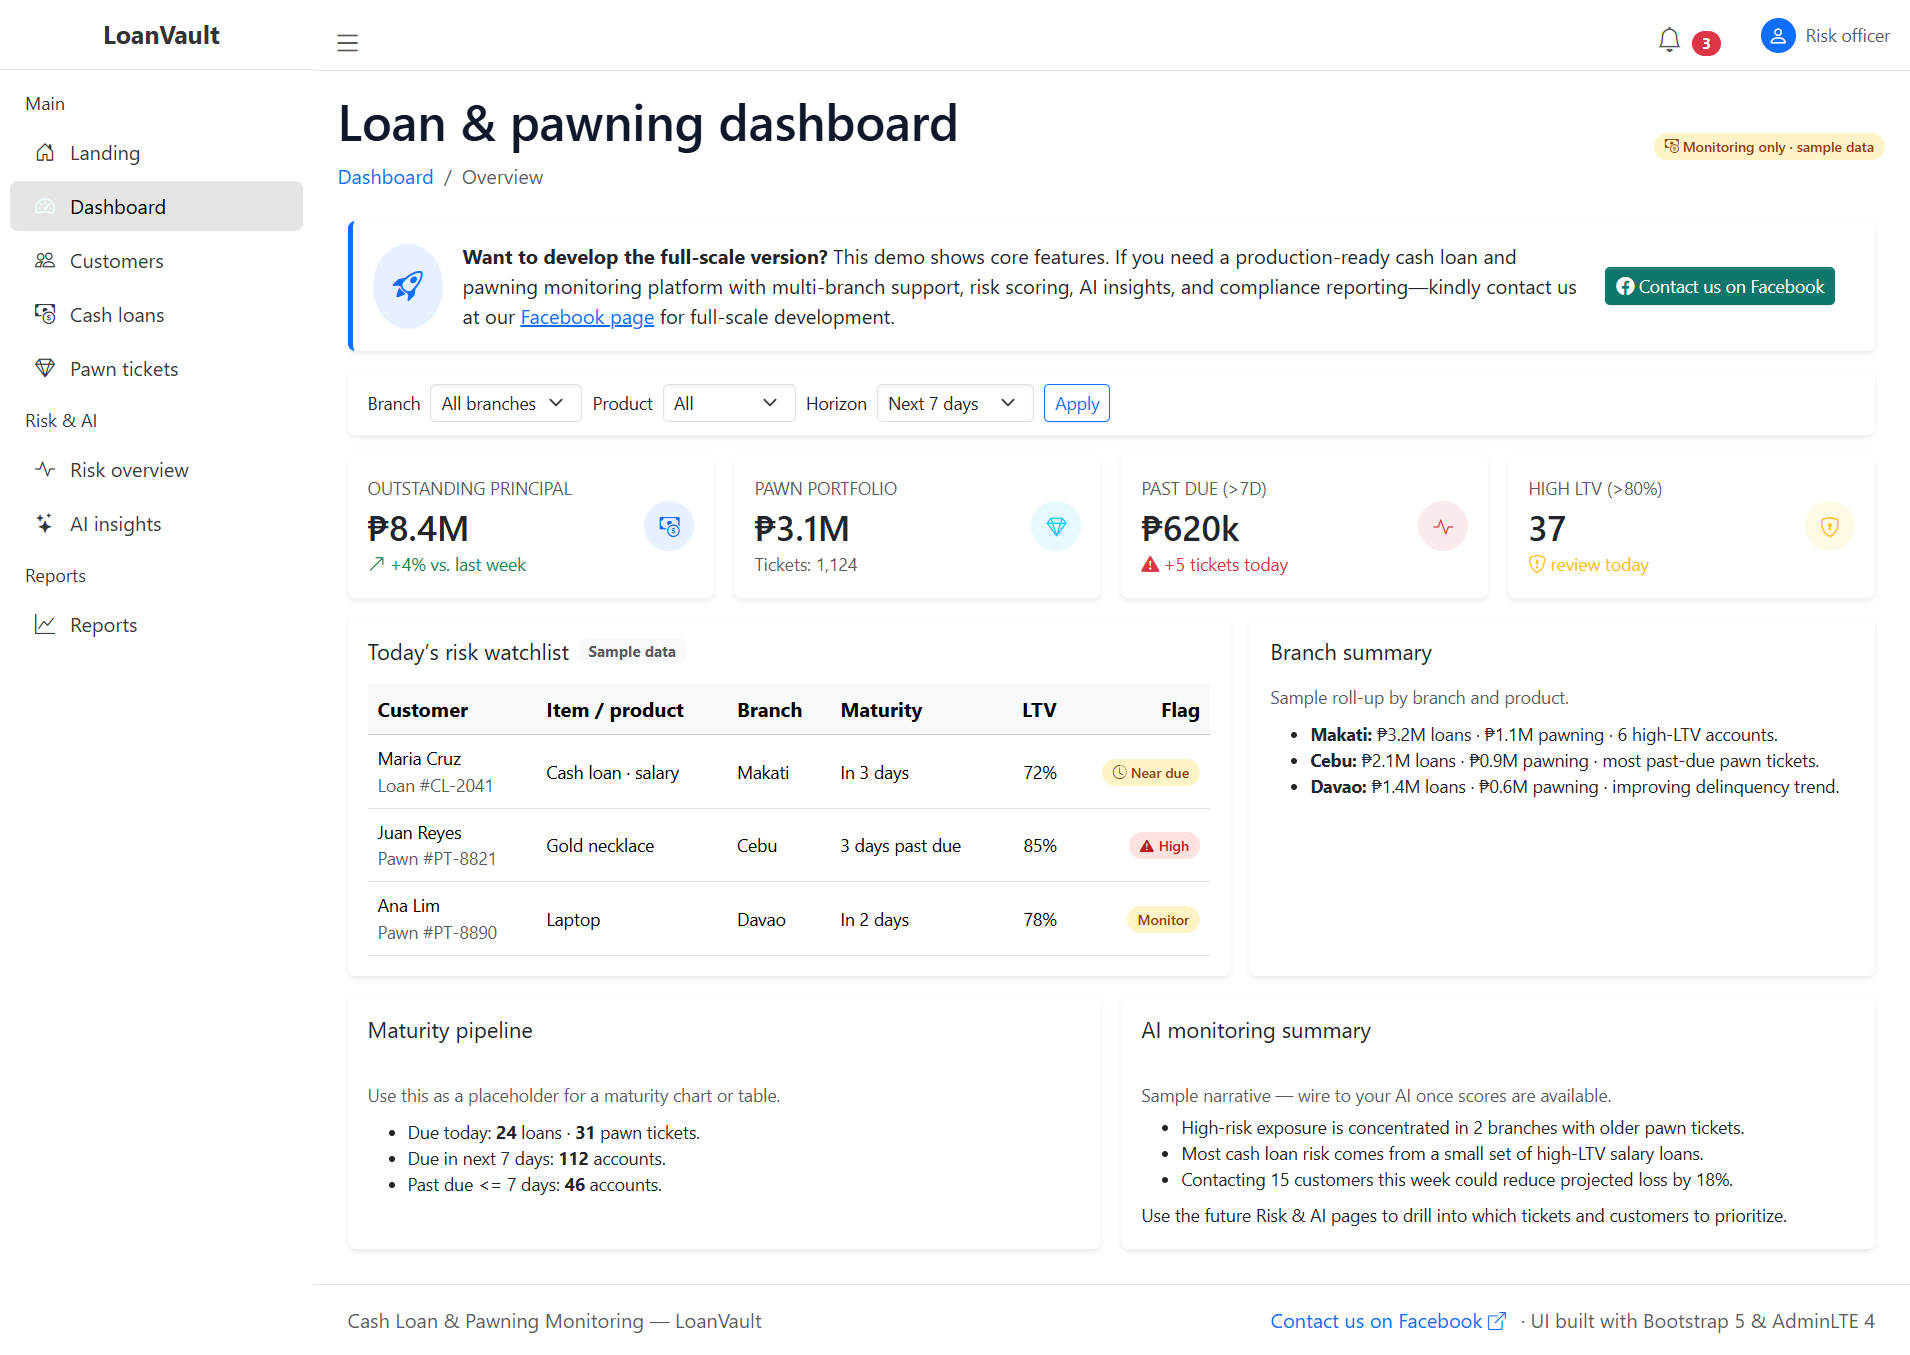The image size is (1910, 1355).
Task: Change Horizon using the Next 7 days dropdown
Action: coord(954,403)
